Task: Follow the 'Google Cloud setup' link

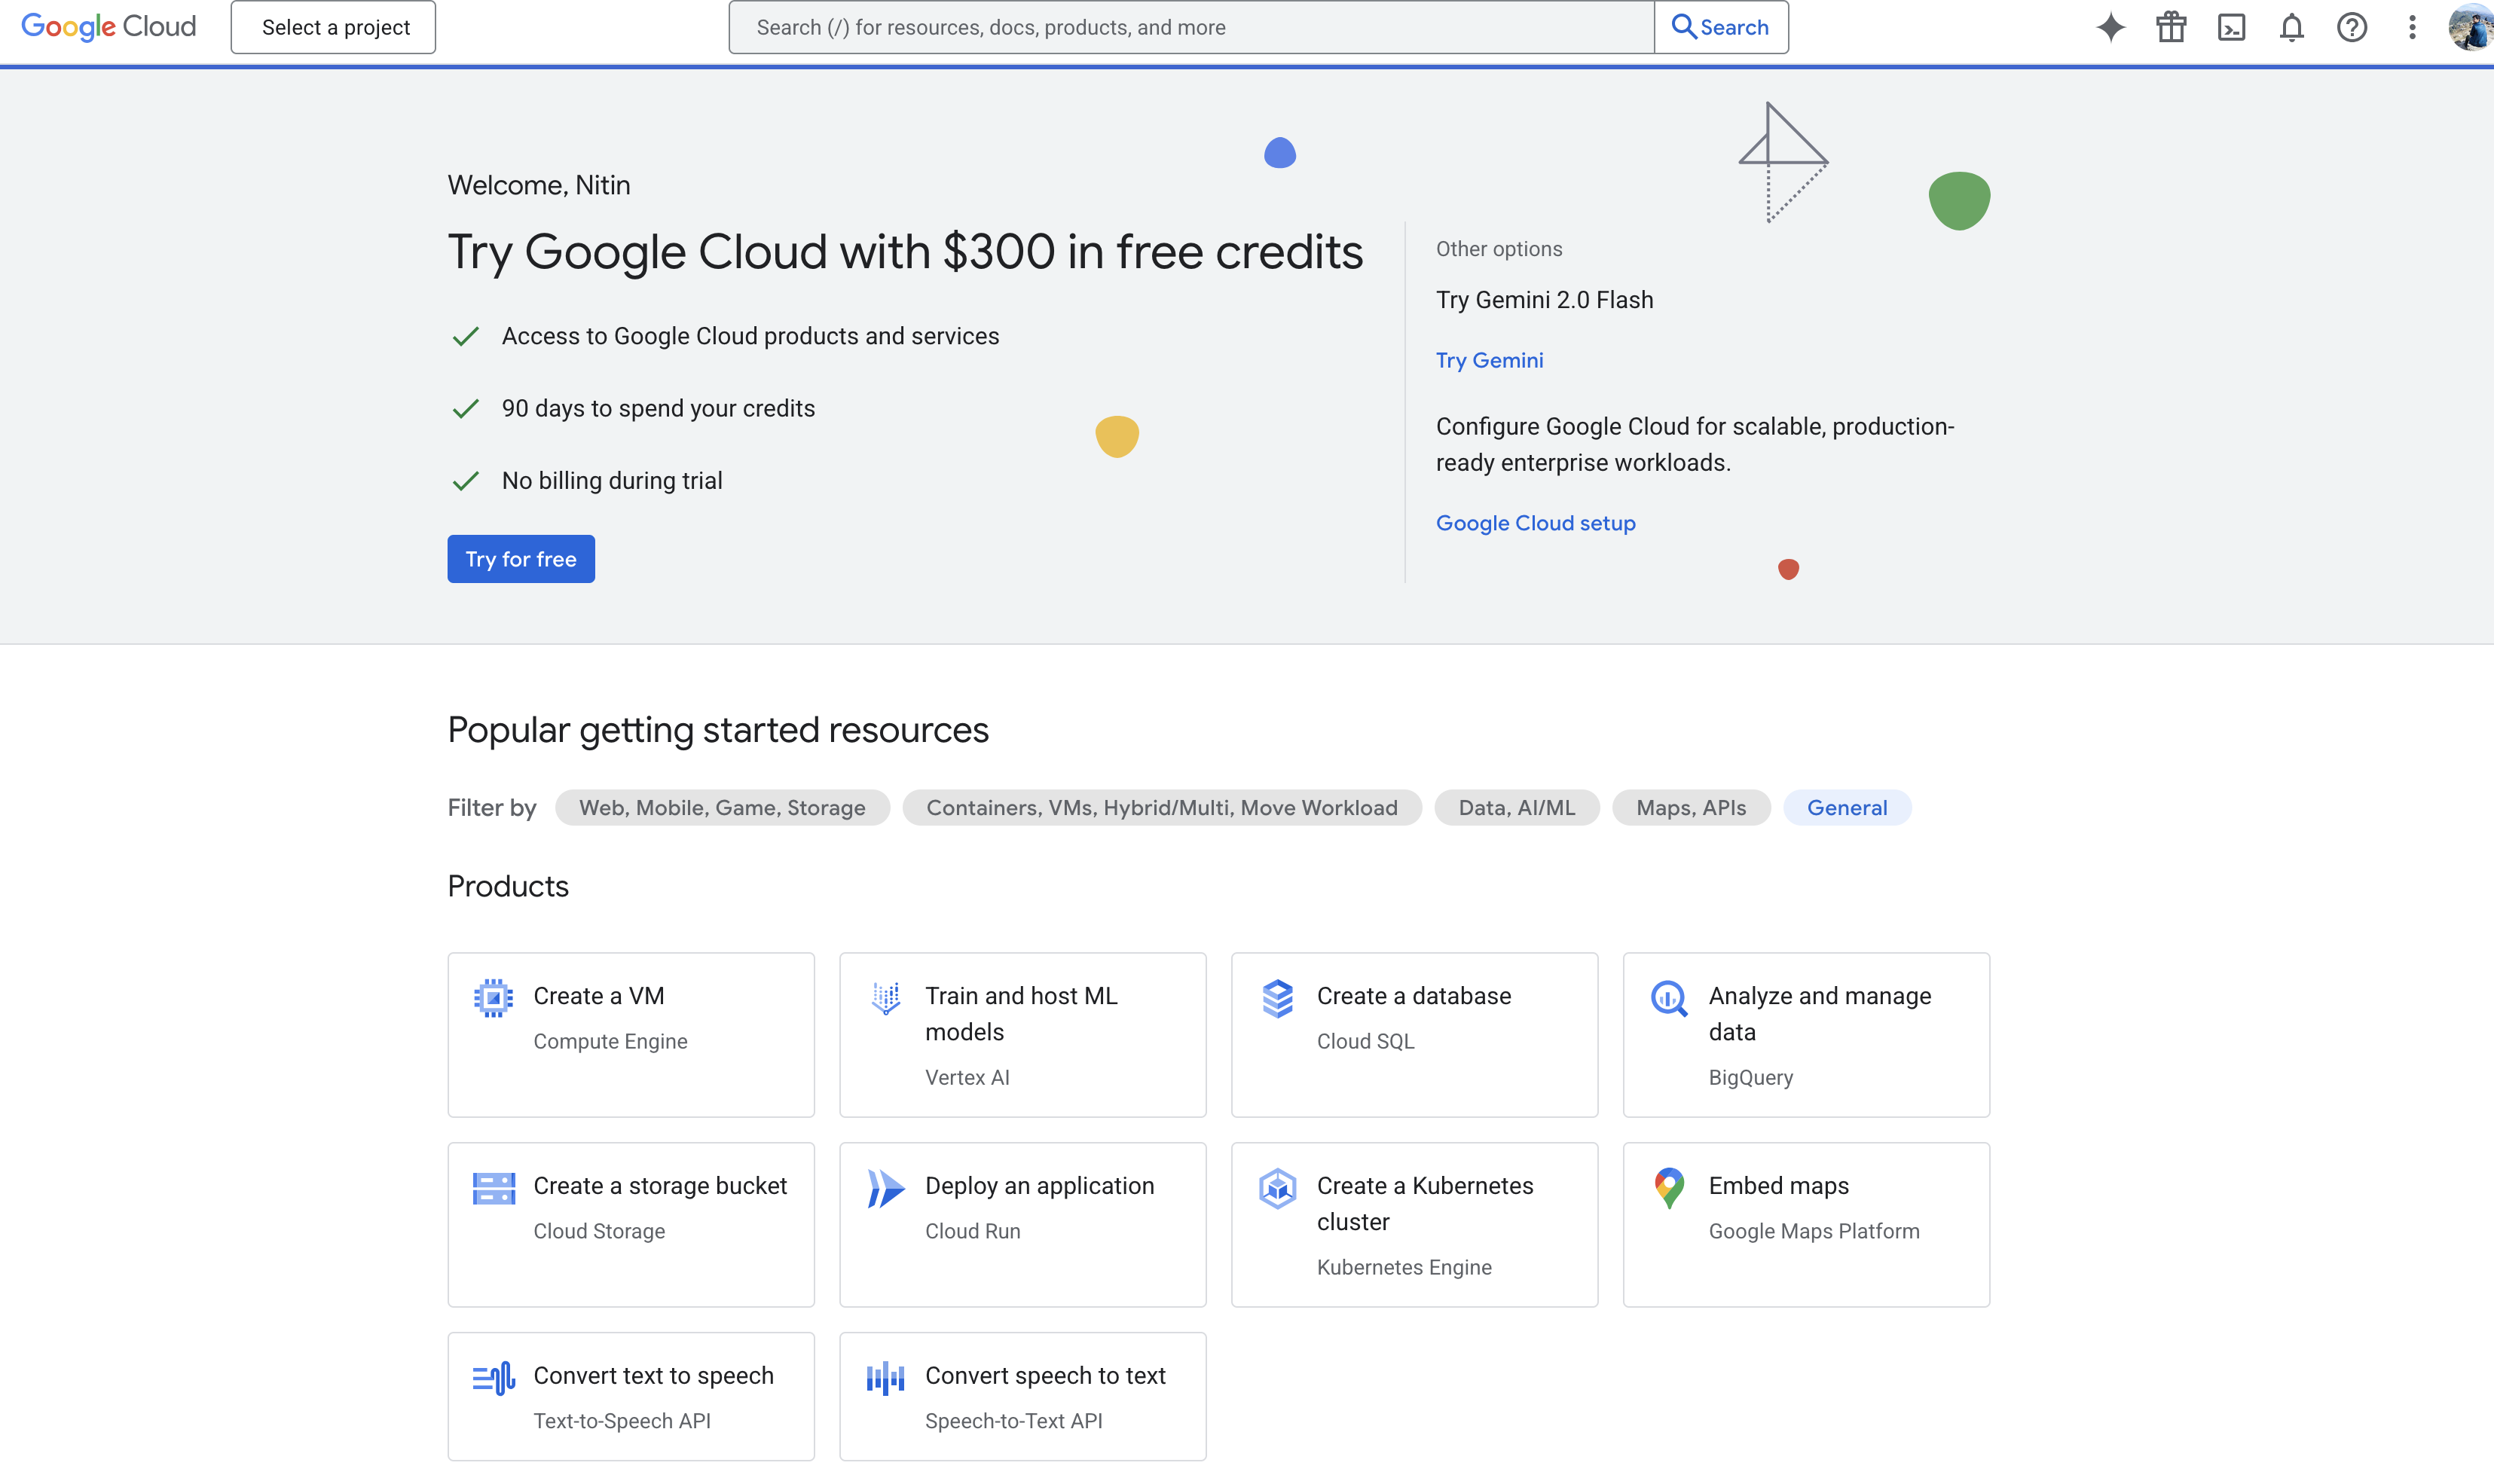Action: (x=1535, y=522)
